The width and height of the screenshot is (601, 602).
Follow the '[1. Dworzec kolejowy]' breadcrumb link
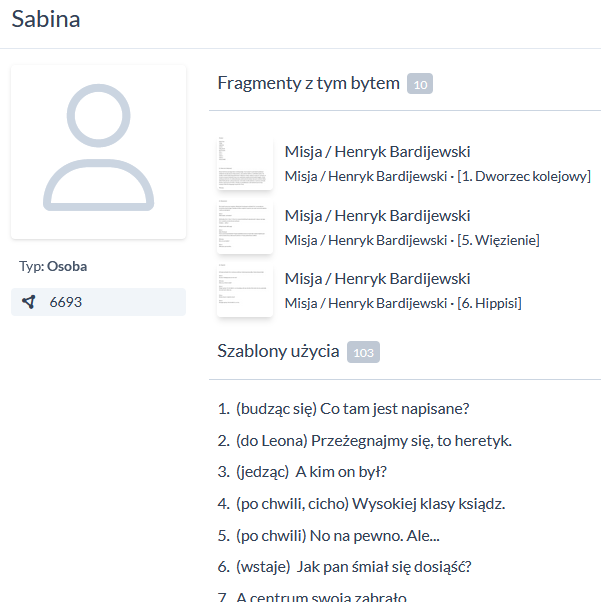(x=523, y=177)
